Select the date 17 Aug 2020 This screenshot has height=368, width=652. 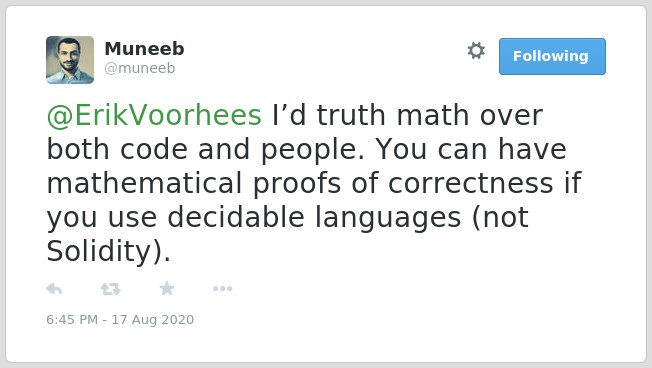pos(153,319)
